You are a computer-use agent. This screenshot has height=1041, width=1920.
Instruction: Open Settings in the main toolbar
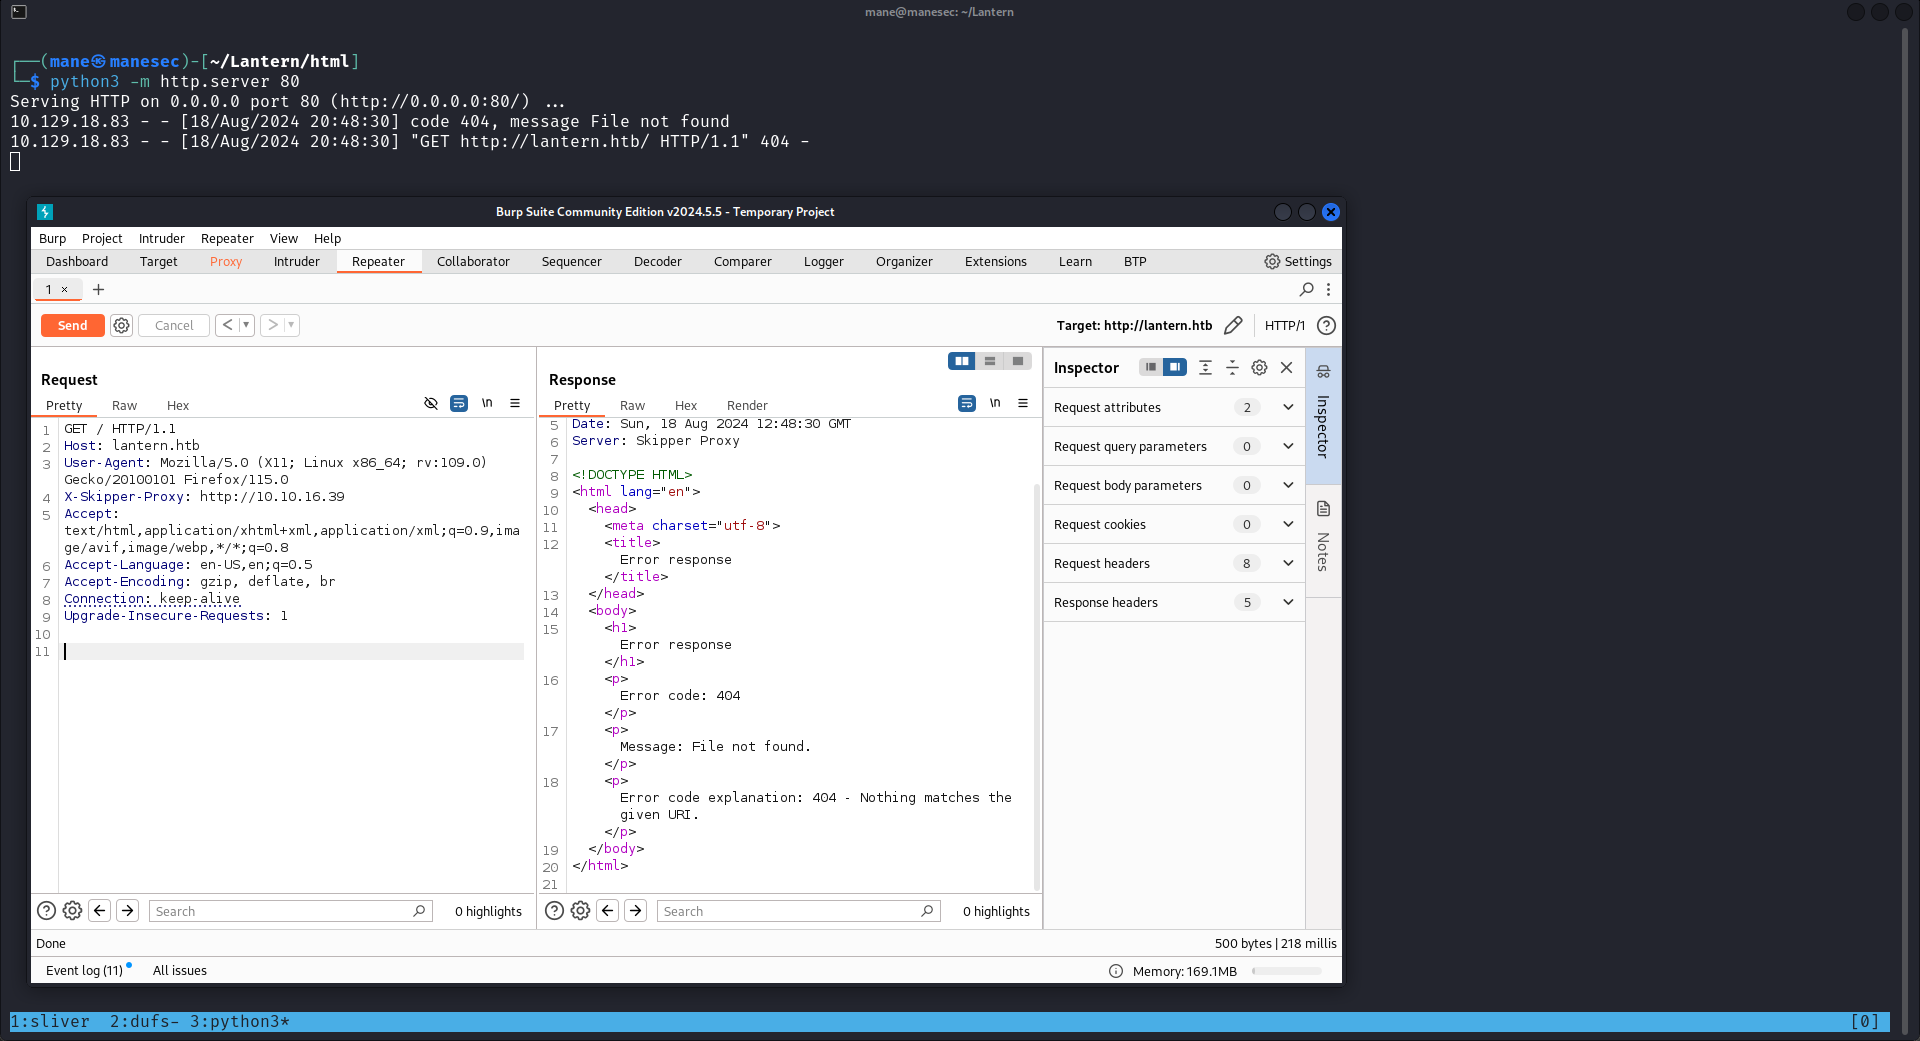1297,262
